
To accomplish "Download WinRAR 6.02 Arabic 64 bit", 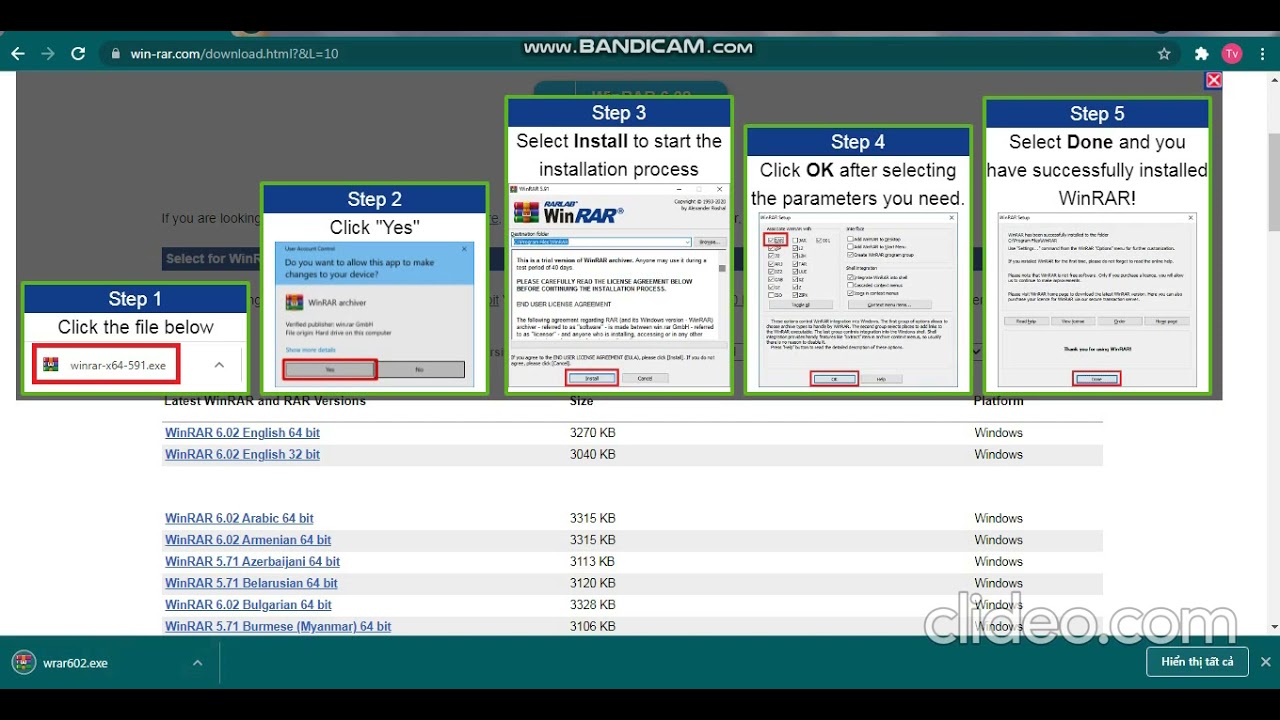I will 239,518.
